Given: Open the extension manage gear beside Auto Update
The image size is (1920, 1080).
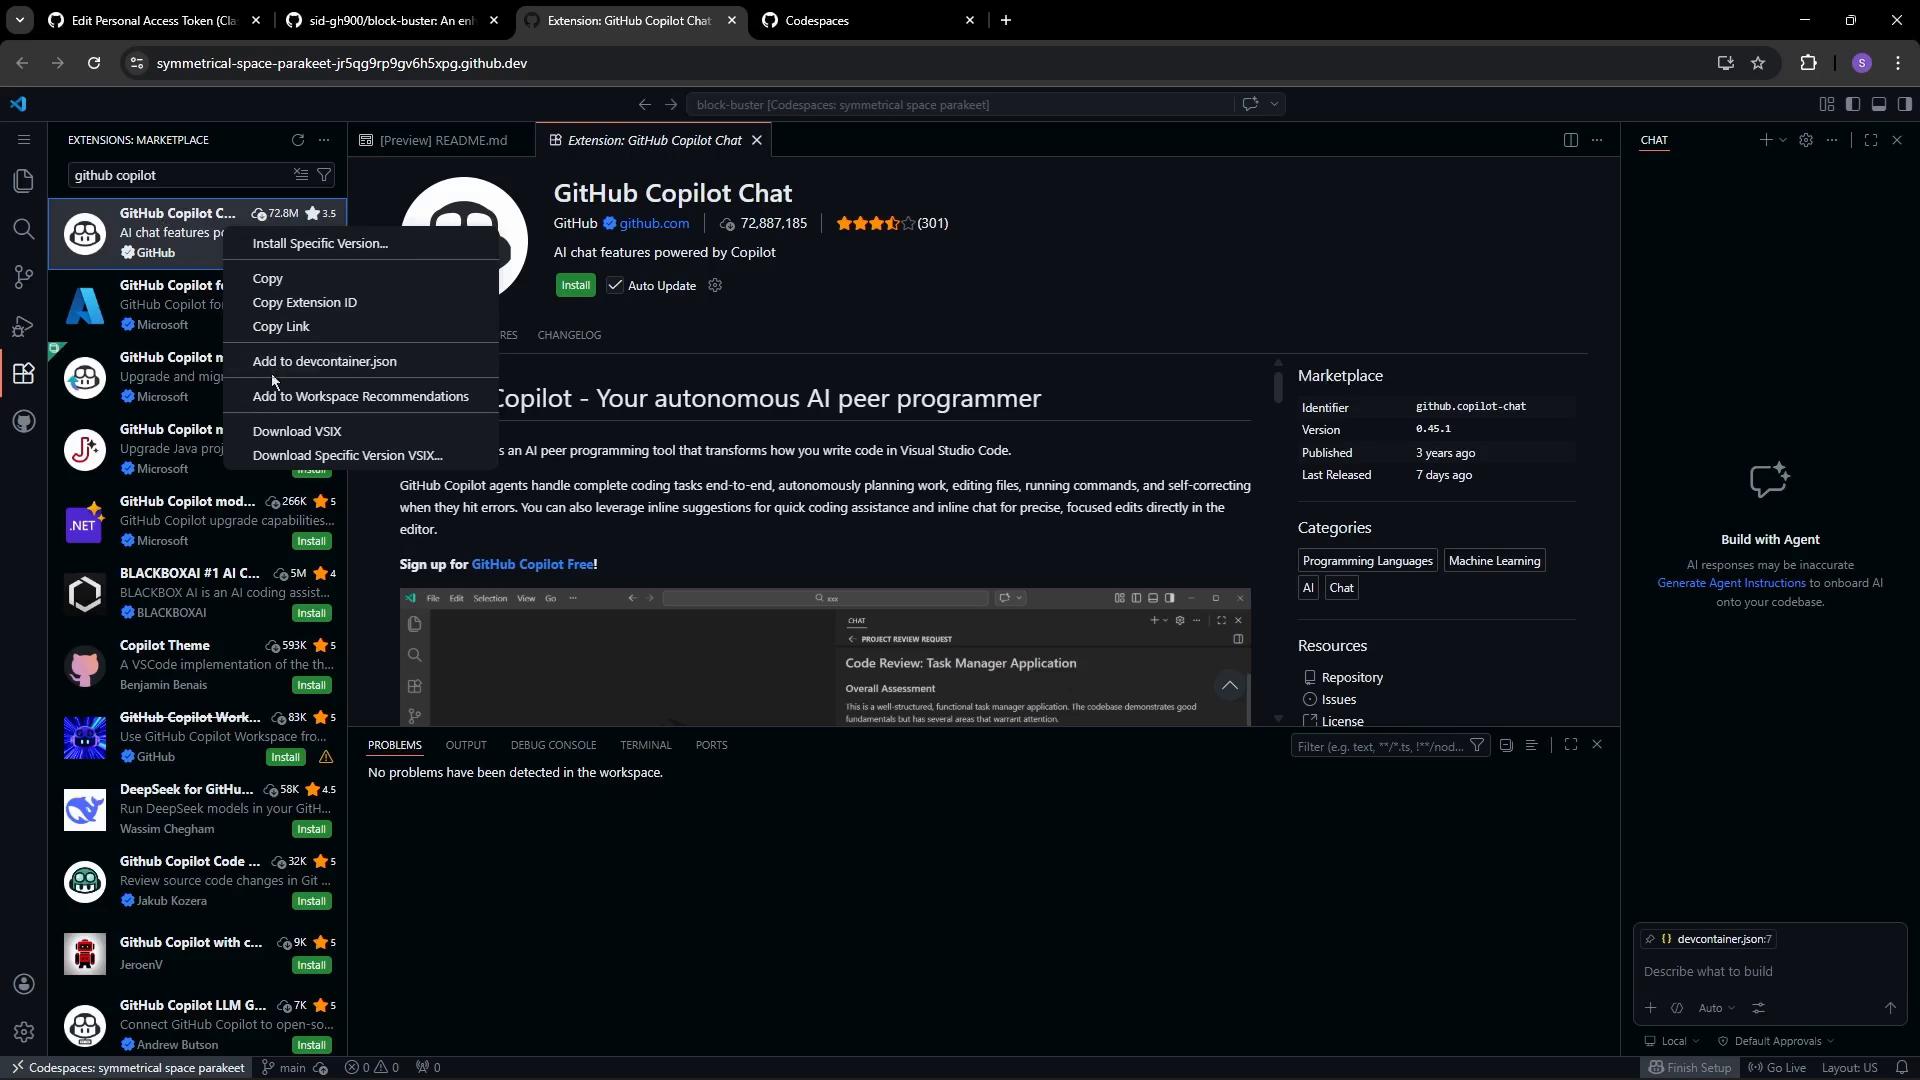Looking at the screenshot, I should click(714, 285).
